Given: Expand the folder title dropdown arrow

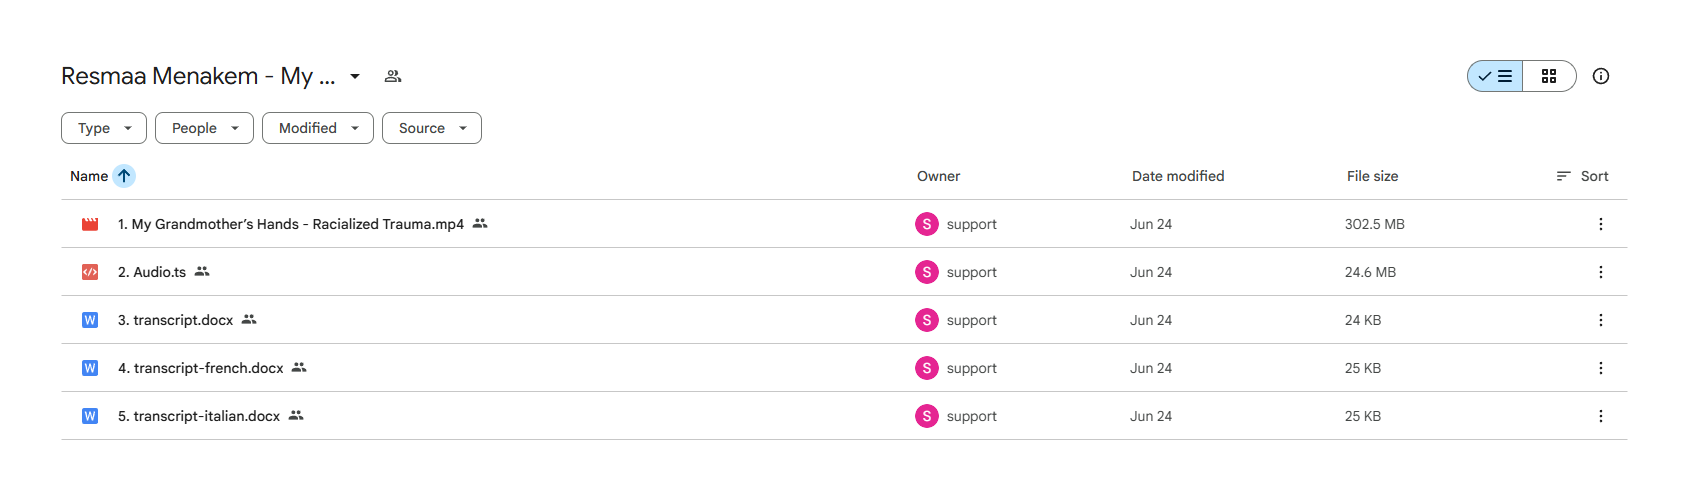Looking at the screenshot, I should 355,76.
